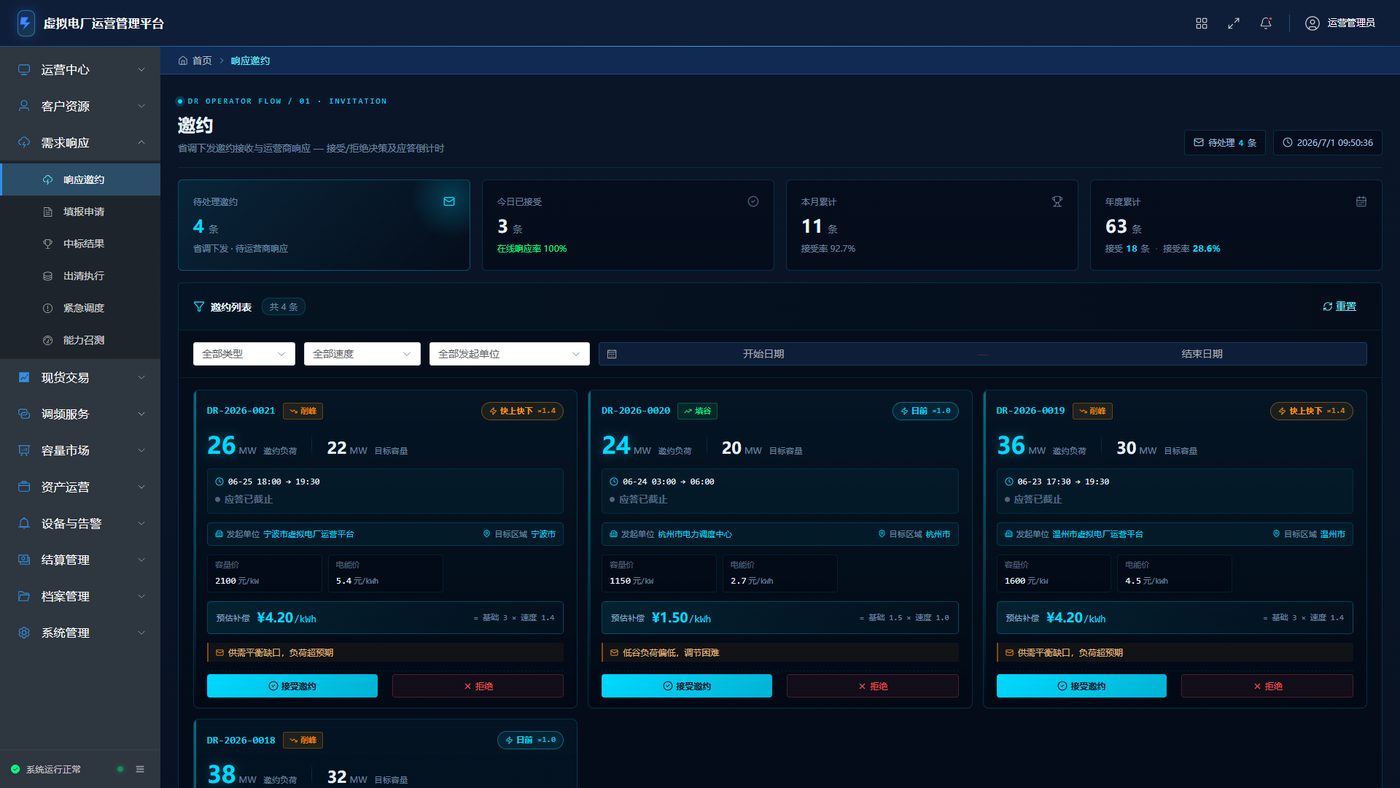Expand the 容量市场 sidebar section

[80, 450]
